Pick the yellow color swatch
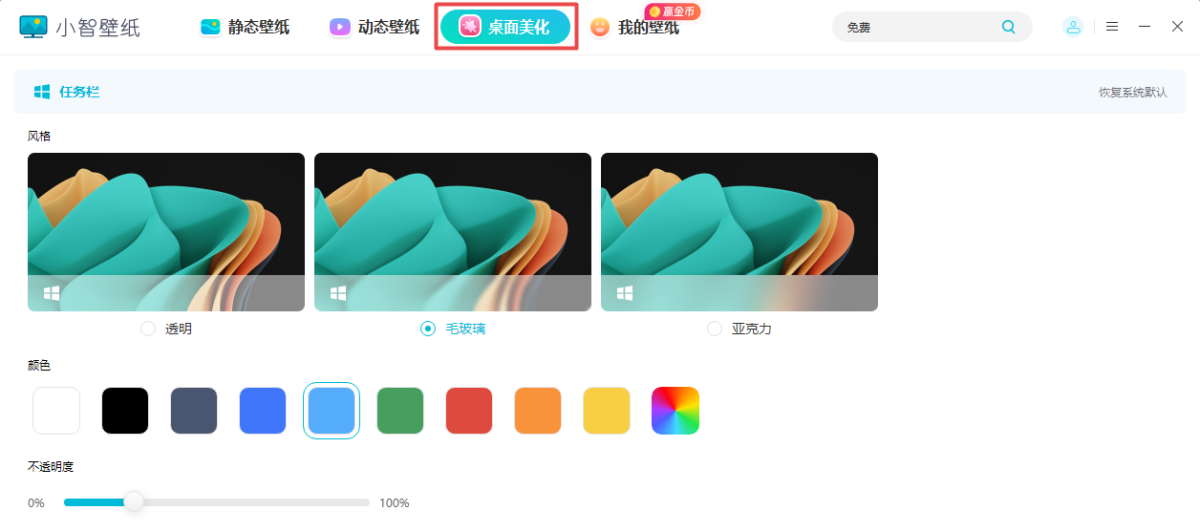Screen dimensions: 1200x532 (x=607, y=411)
